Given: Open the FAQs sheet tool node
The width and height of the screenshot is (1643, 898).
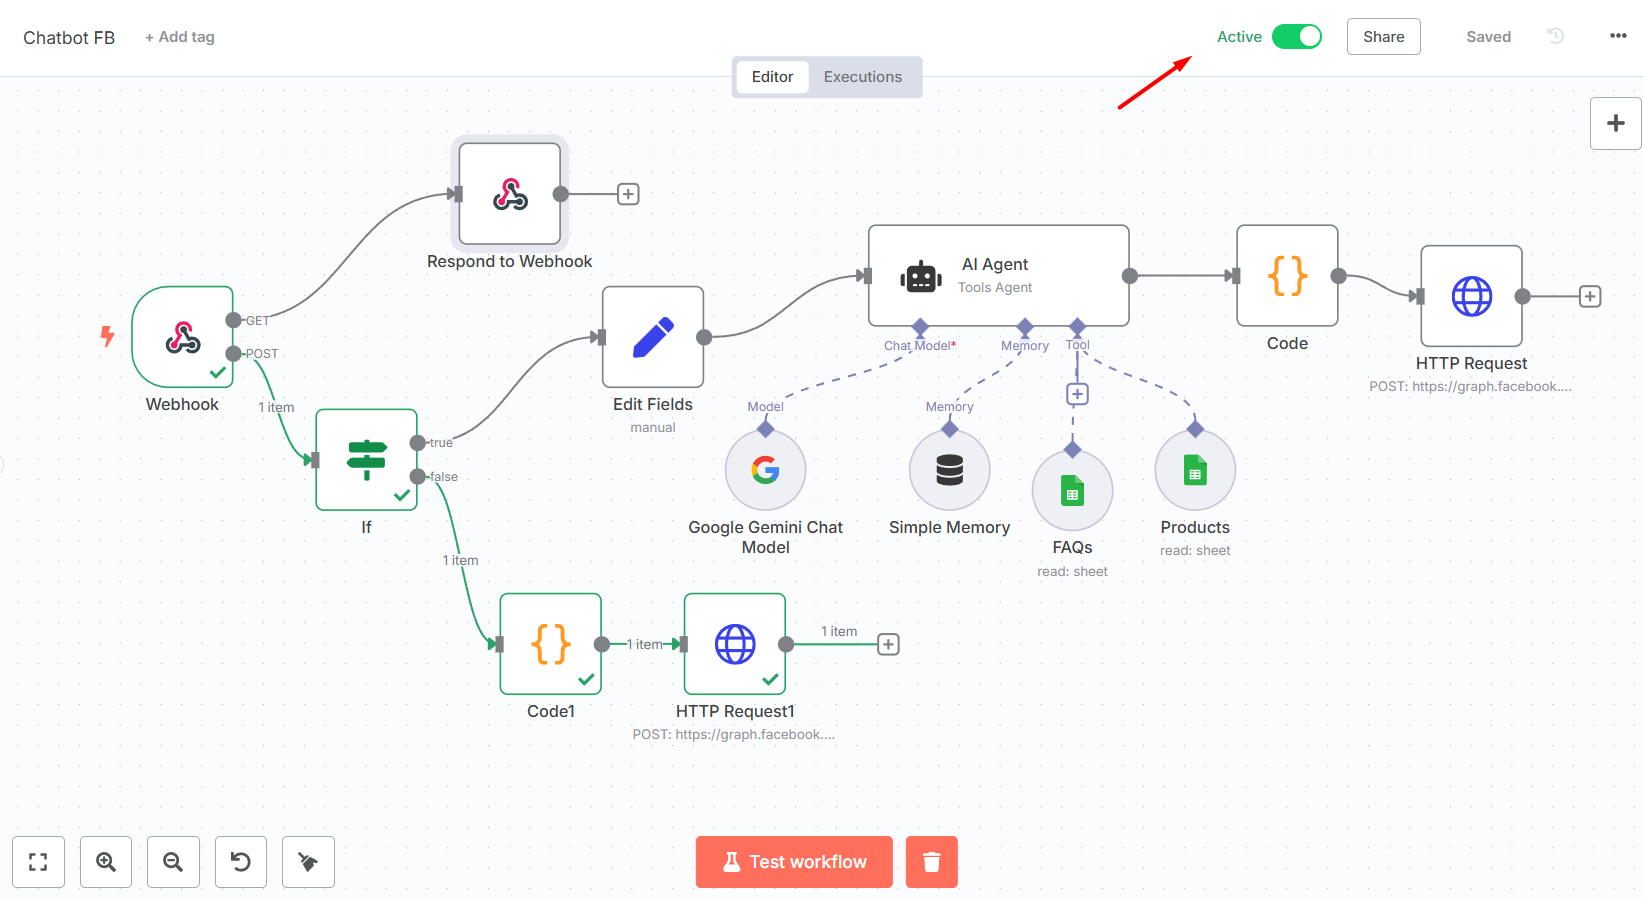Looking at the screenshot, I should [x=1073, y=491].
